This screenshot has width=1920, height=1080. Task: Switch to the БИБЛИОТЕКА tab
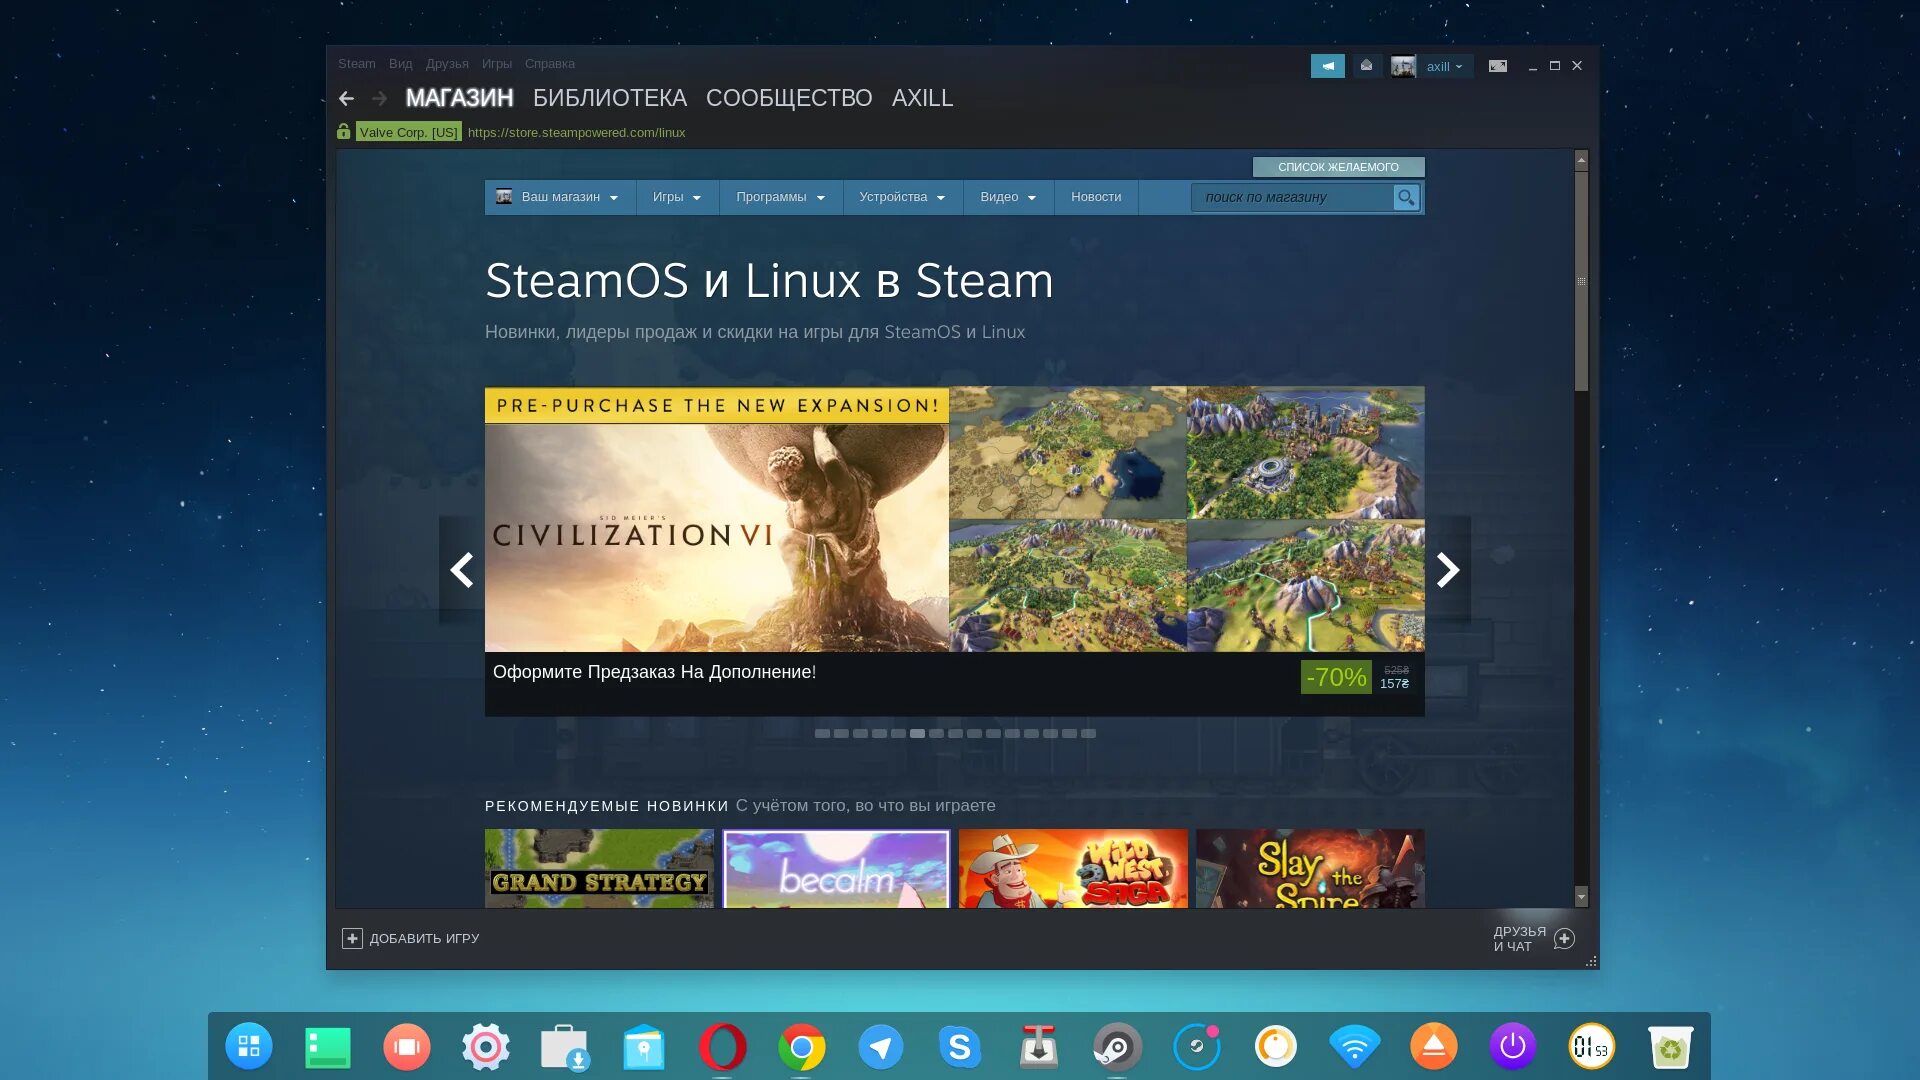coord(609,98)
